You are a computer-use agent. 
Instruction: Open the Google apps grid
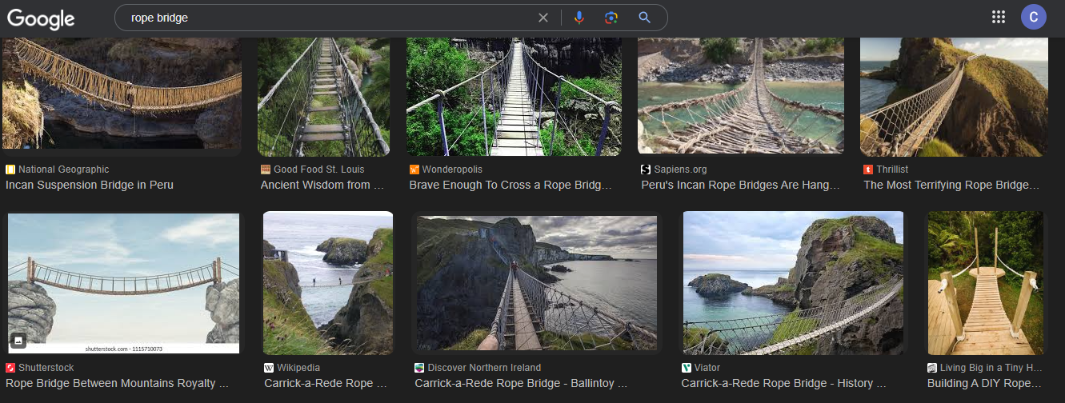[x=998, y=17]
